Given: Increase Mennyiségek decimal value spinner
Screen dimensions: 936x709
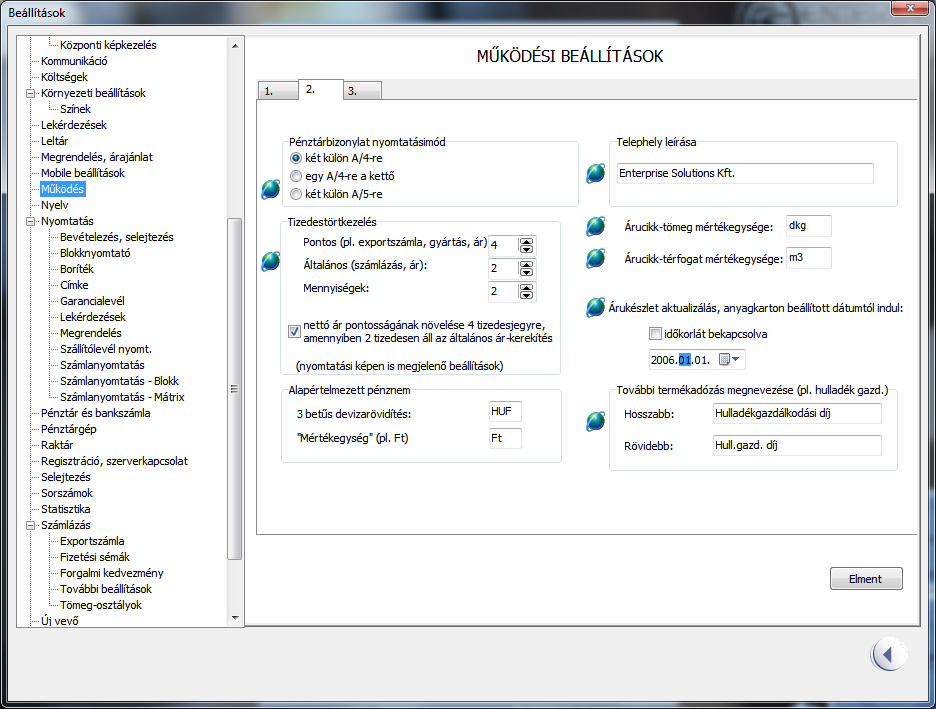Looking at the screenshot, I should pos(526,288).
